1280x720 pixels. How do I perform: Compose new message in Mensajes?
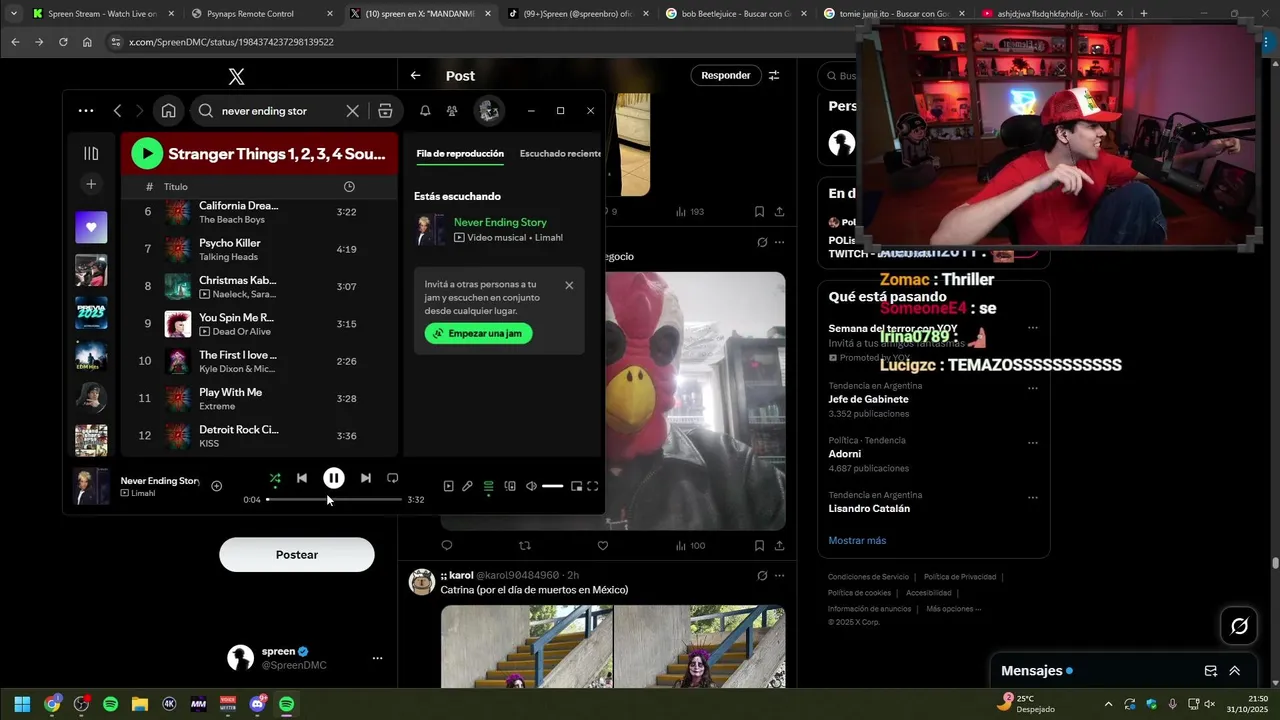coord(1211,671)
